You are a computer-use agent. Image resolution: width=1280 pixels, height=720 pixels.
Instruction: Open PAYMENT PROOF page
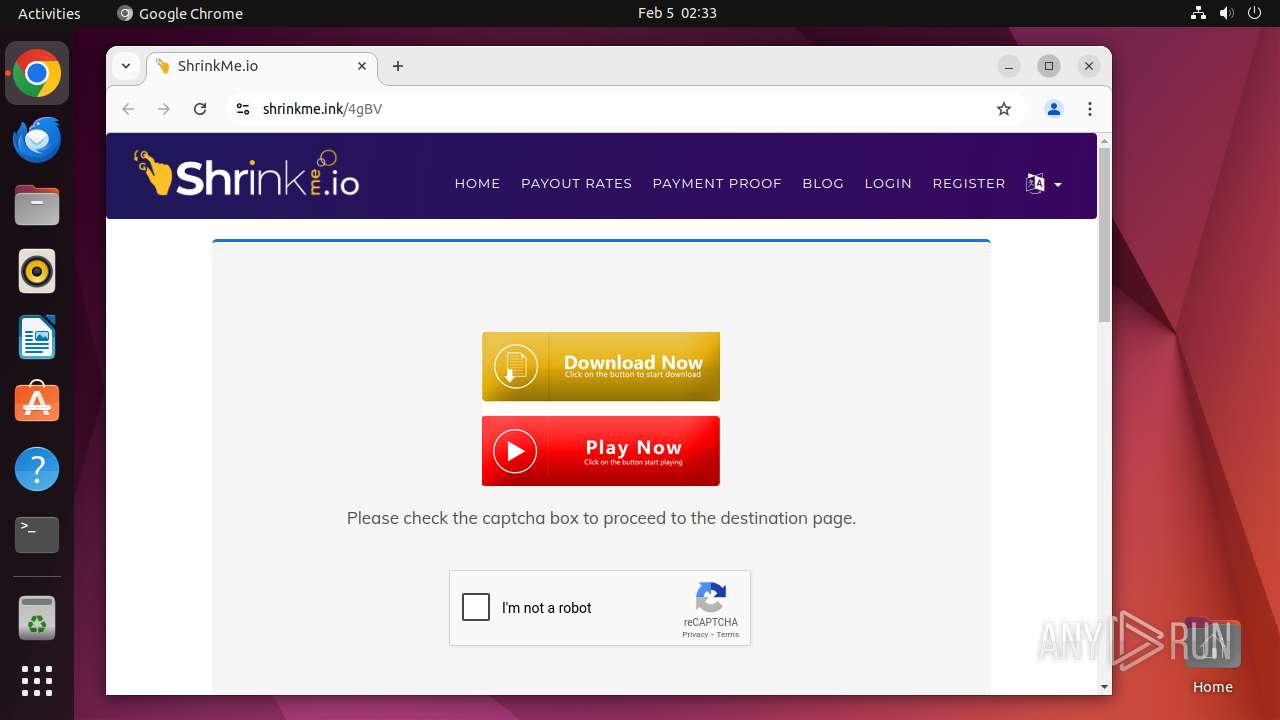[717, 184]
